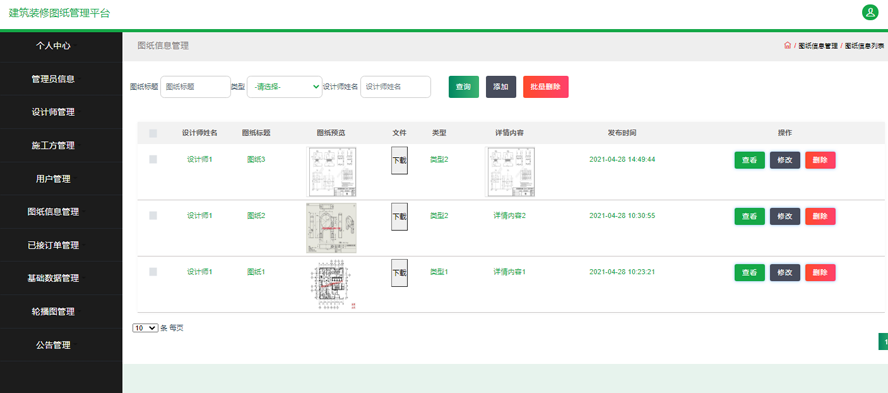This screenshot has width=888, height=393.
Task: Open 设计师管理 in sidebar
Action: [53, 112]
